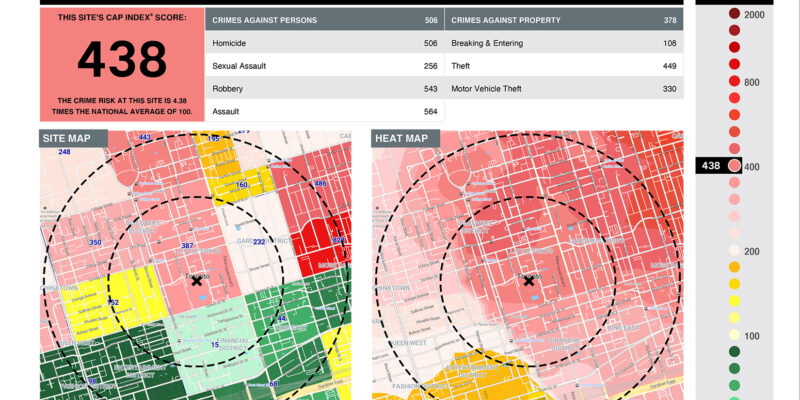The width and height of the screenshot is (800, 400).
Task: Click the red legend dot next to 800
Action: (x=735, y=81)
